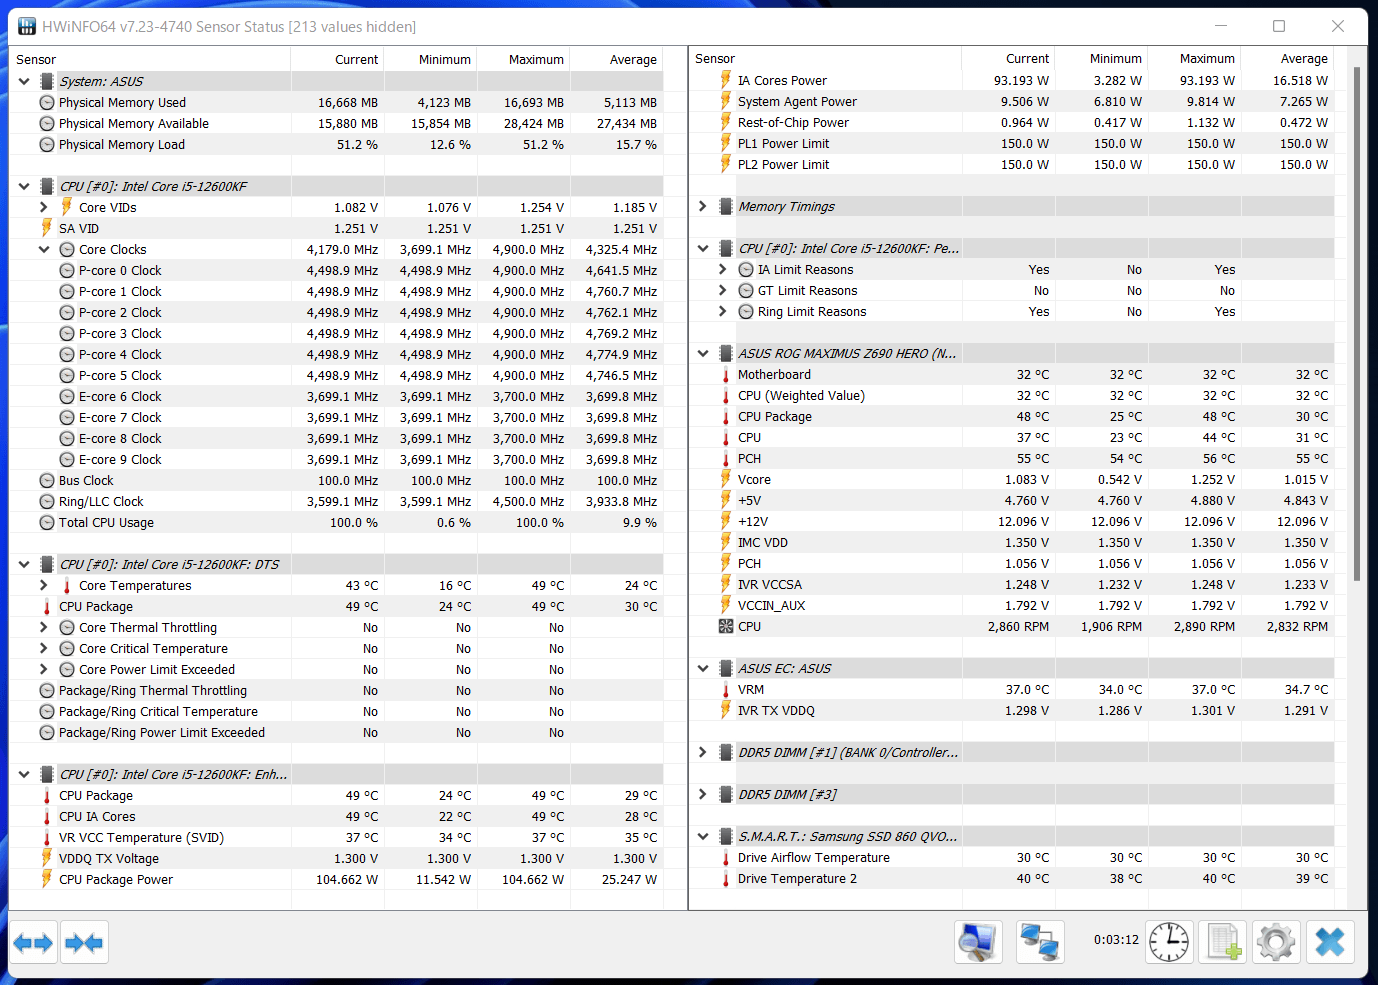The width and height of the screenshot is (1378, 985).
Task: Click left pane Current column header
Action: coord(337,59)
